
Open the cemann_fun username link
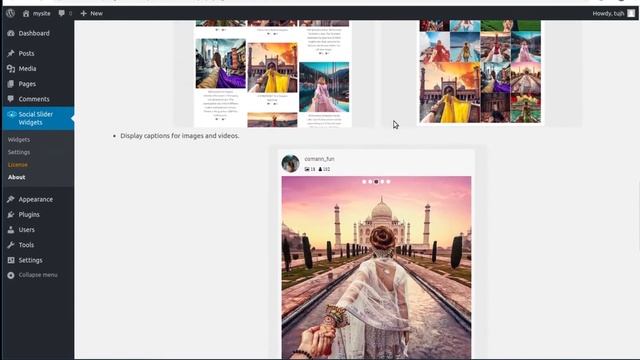coord(319,159)
